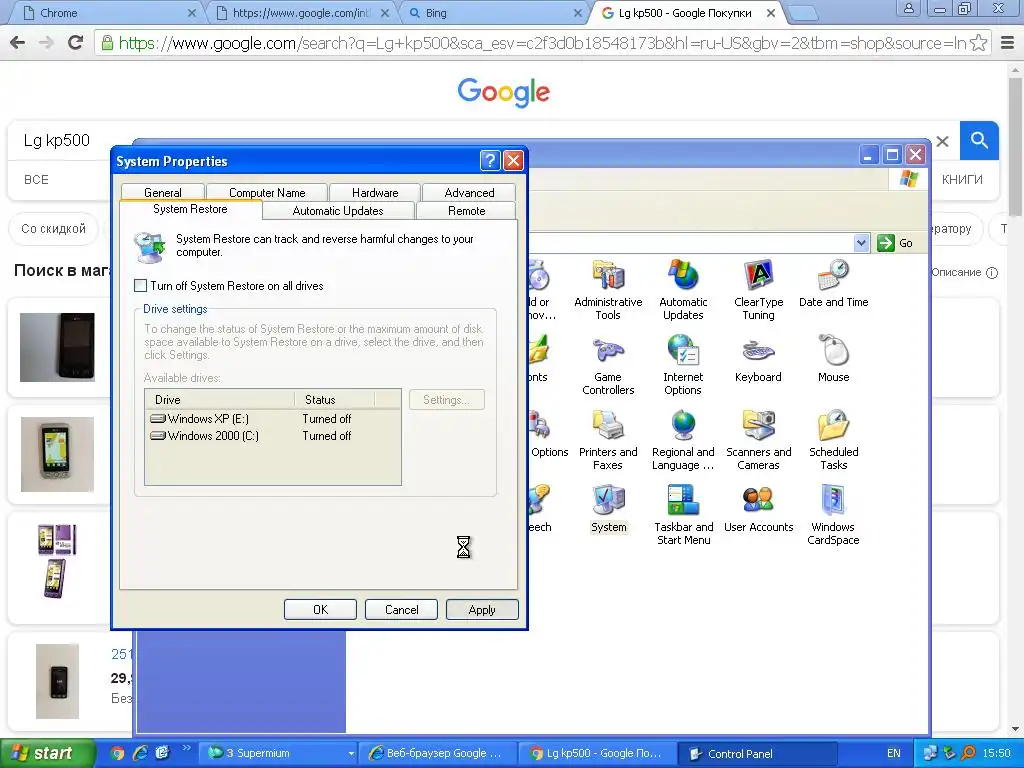Viewport: 1024px width, 768px height.
Task: Clear the Google search box with X
Action: point(942,141)
